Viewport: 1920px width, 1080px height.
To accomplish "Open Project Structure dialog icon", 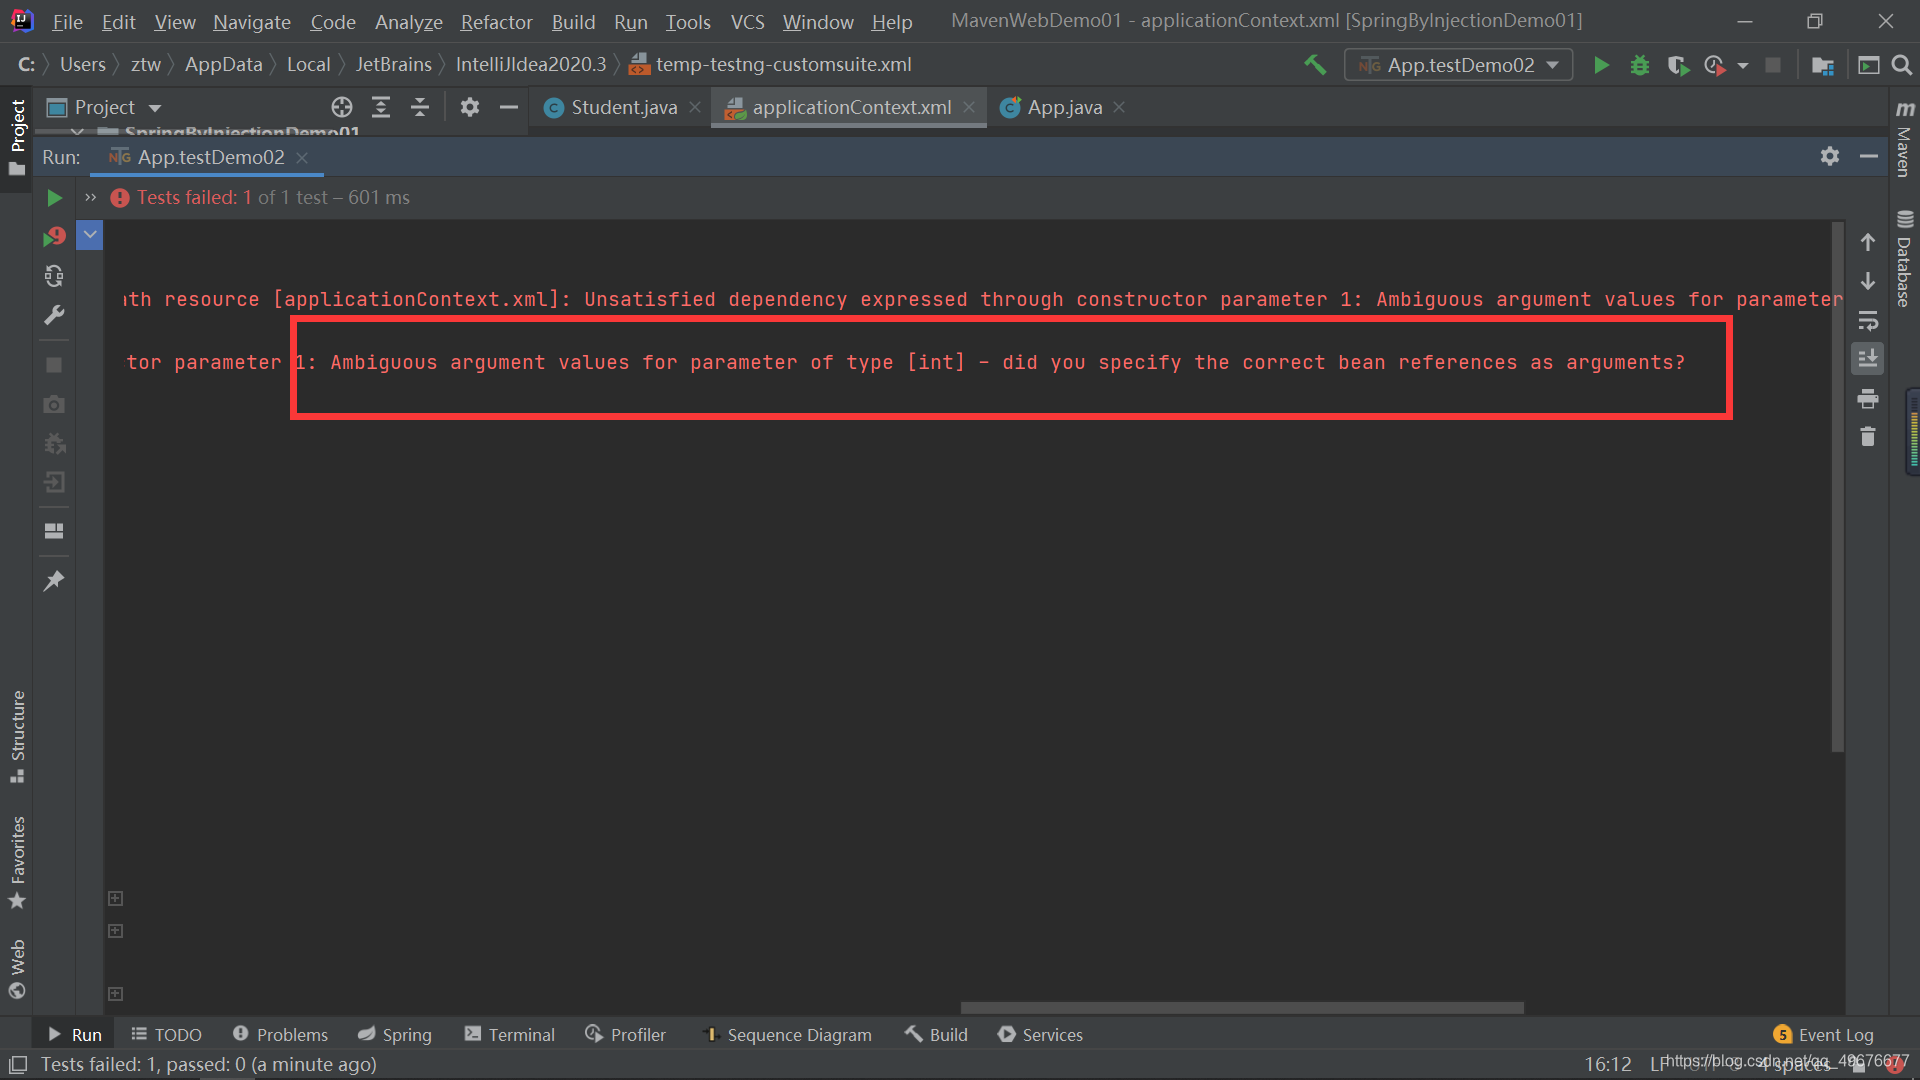I will tap(1823, 65).
